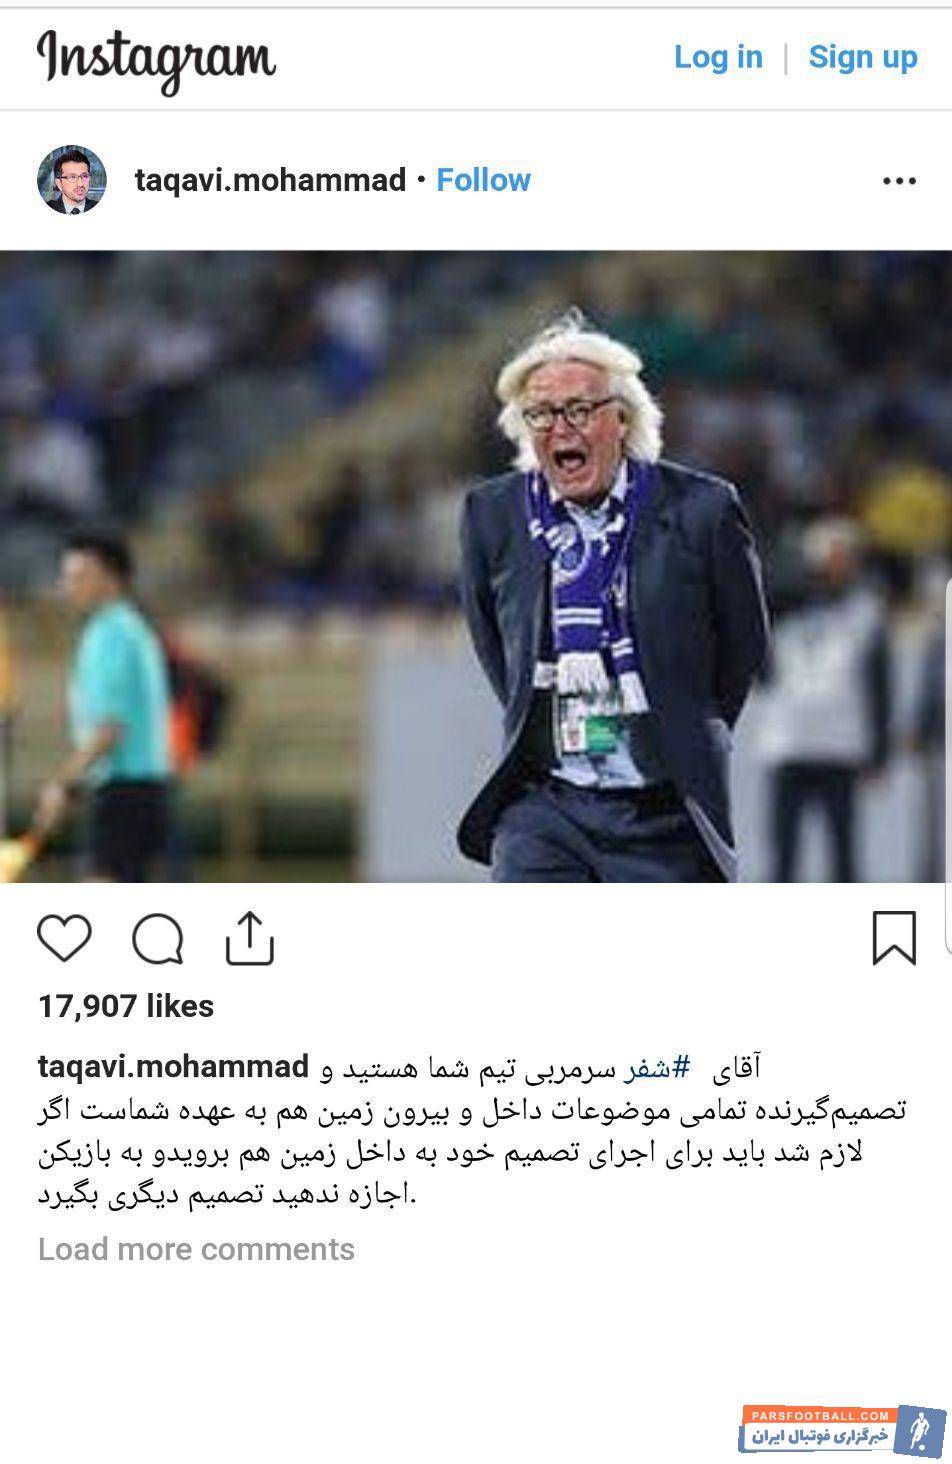View the 17,907 likes list
Image resolution: width=952 pixels, height=1464 pixels.
pos(126,1006)
